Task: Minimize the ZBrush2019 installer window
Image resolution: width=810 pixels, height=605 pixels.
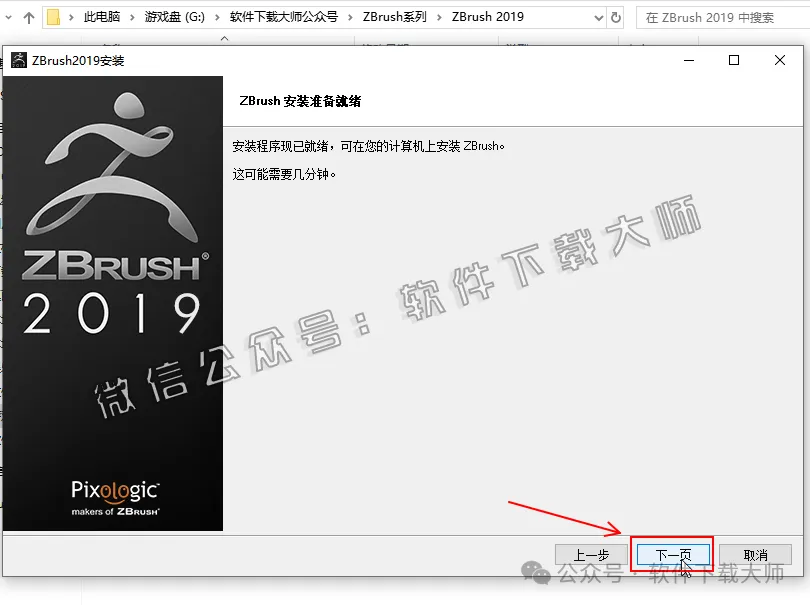Action: 687,60
